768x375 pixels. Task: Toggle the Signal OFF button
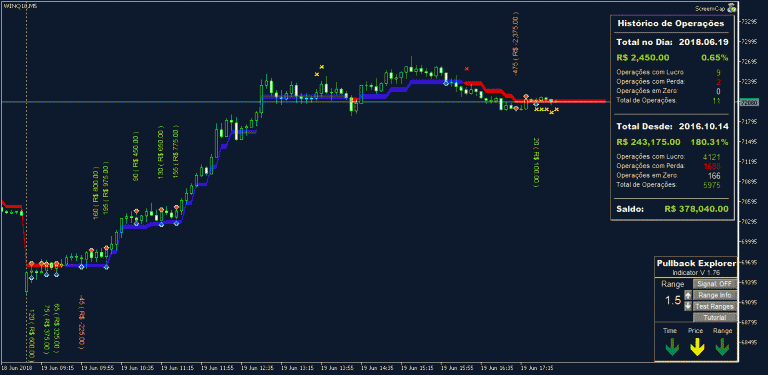click(x=714, y=283)
